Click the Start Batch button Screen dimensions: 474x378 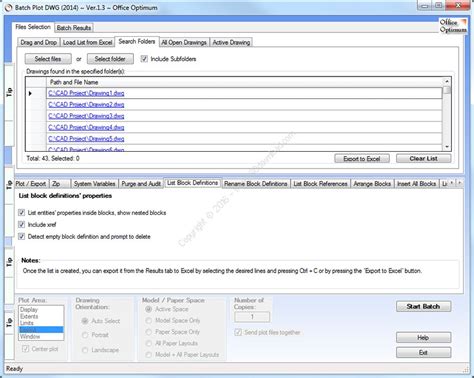(424, 306)
